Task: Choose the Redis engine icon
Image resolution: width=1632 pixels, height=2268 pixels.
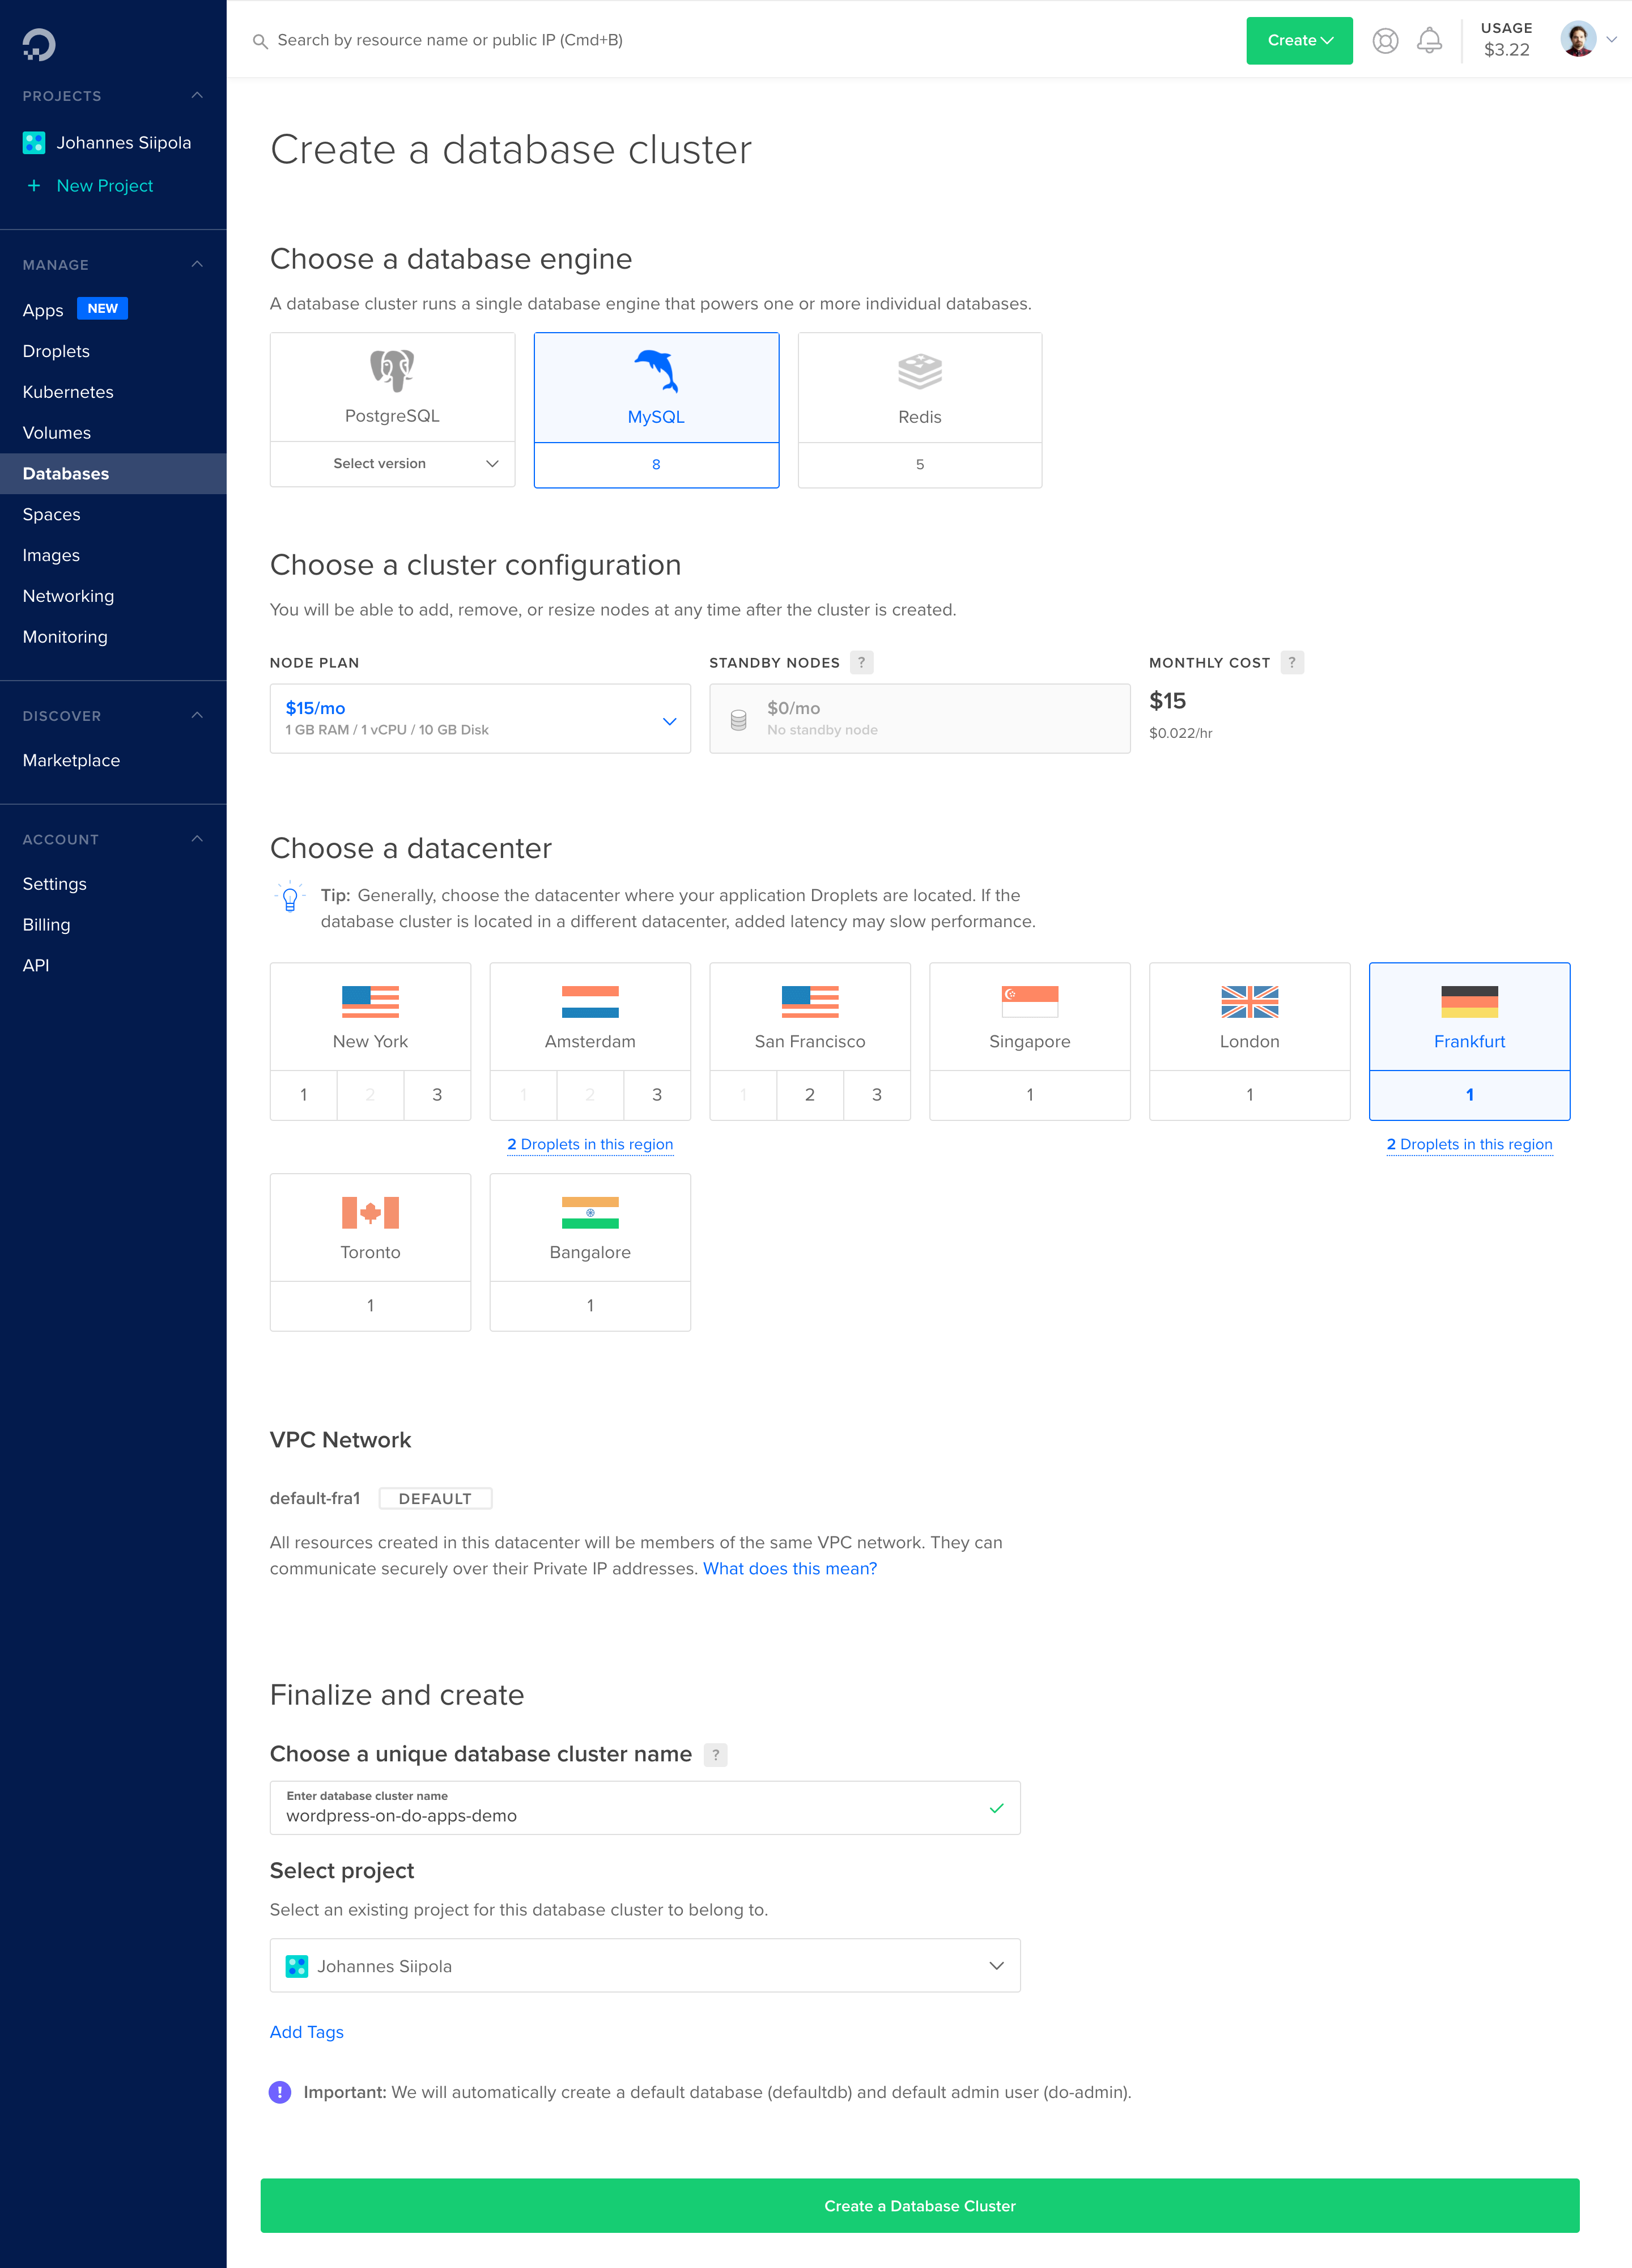Action: (x=919, y=372)
